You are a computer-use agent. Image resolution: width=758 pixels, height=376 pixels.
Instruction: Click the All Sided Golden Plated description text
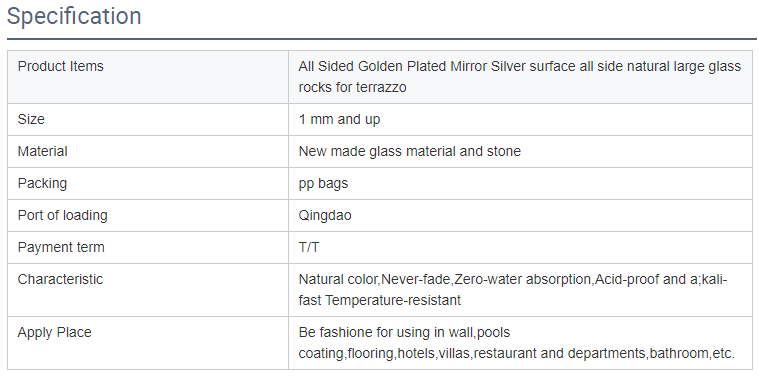pos(520,77)
